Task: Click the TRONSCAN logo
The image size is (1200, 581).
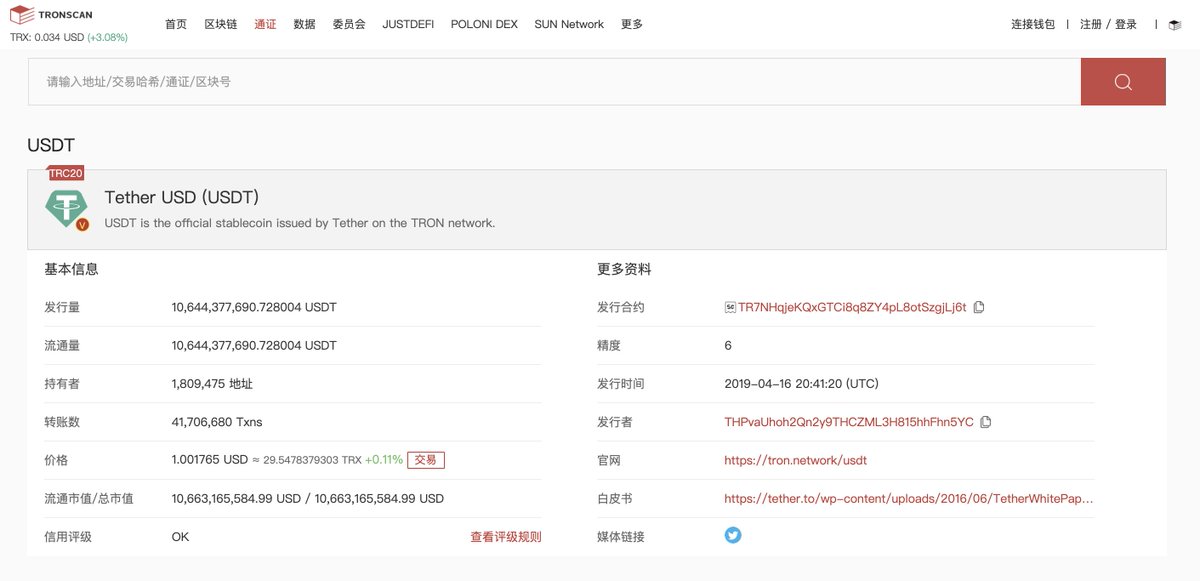Action: point(49,15)
